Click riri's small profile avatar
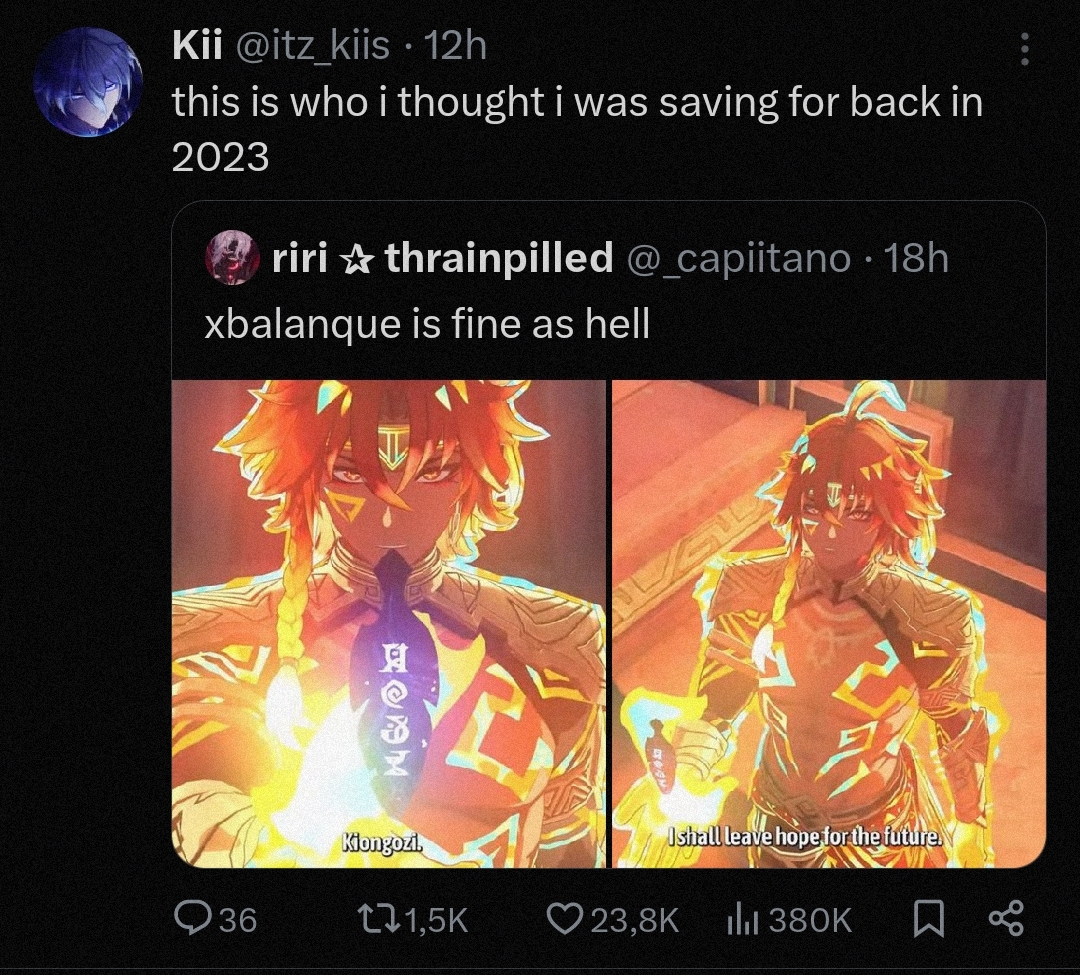 tap(231, 258)
